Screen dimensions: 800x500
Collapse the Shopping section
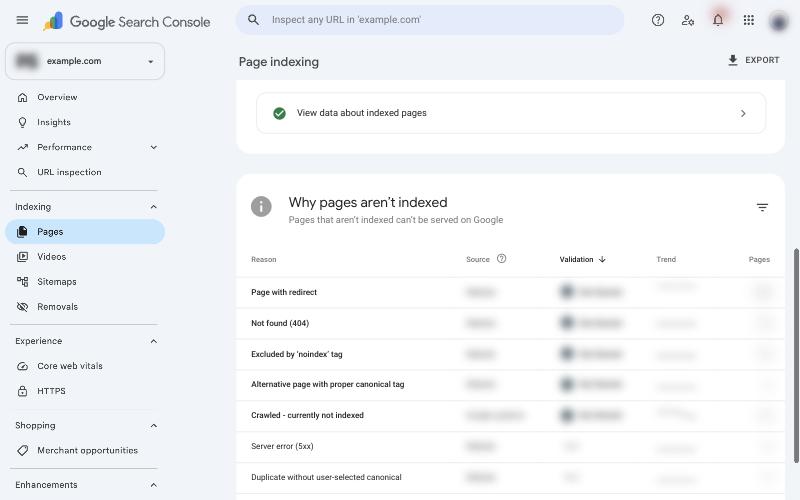[154, 426]
